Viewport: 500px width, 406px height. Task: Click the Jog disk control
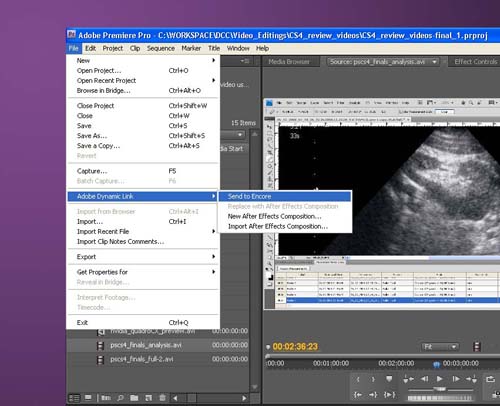440,398
